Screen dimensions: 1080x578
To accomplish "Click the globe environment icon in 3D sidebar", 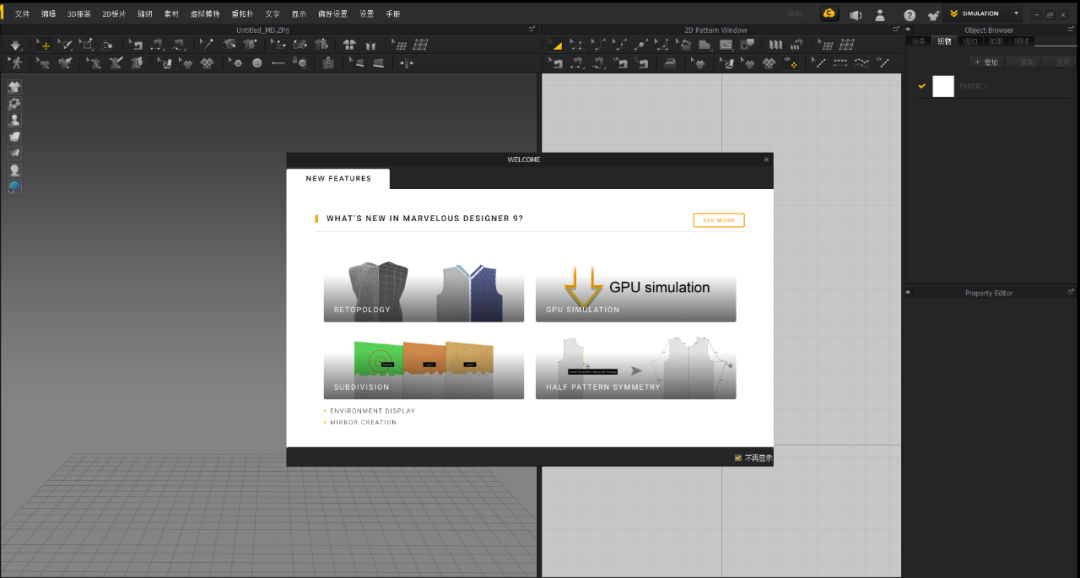I will tap(15, 187).
